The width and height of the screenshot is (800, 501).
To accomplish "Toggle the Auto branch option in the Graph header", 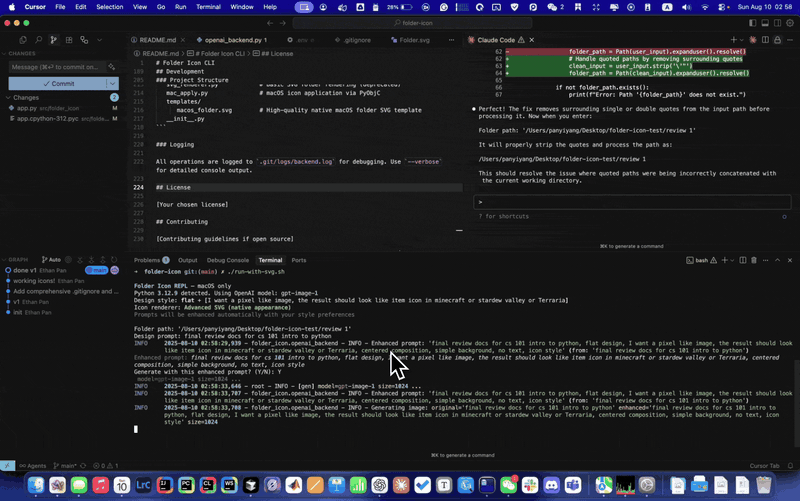I will pyautogui.click(x=51, y=260).
